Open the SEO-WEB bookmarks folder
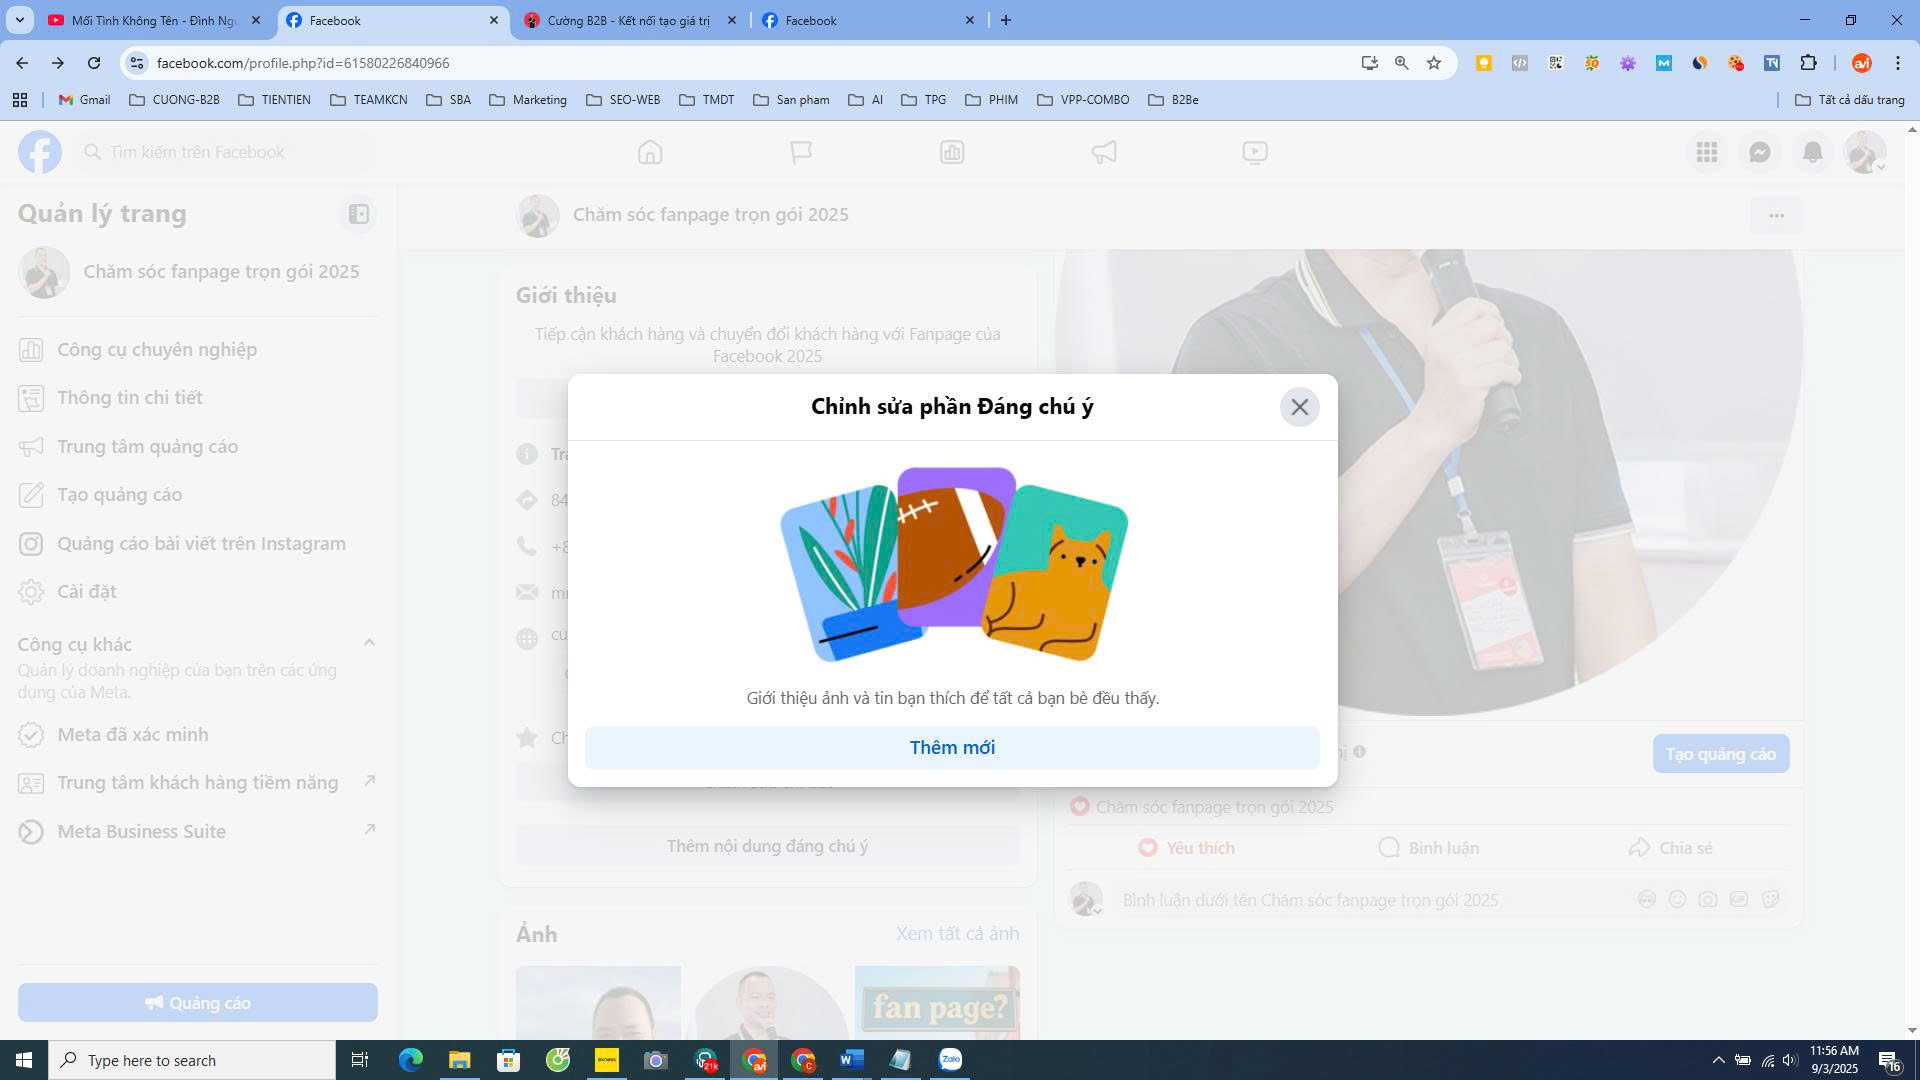Image resolution: width=1920 pixels, height=1080 pixels. (623, 100)
